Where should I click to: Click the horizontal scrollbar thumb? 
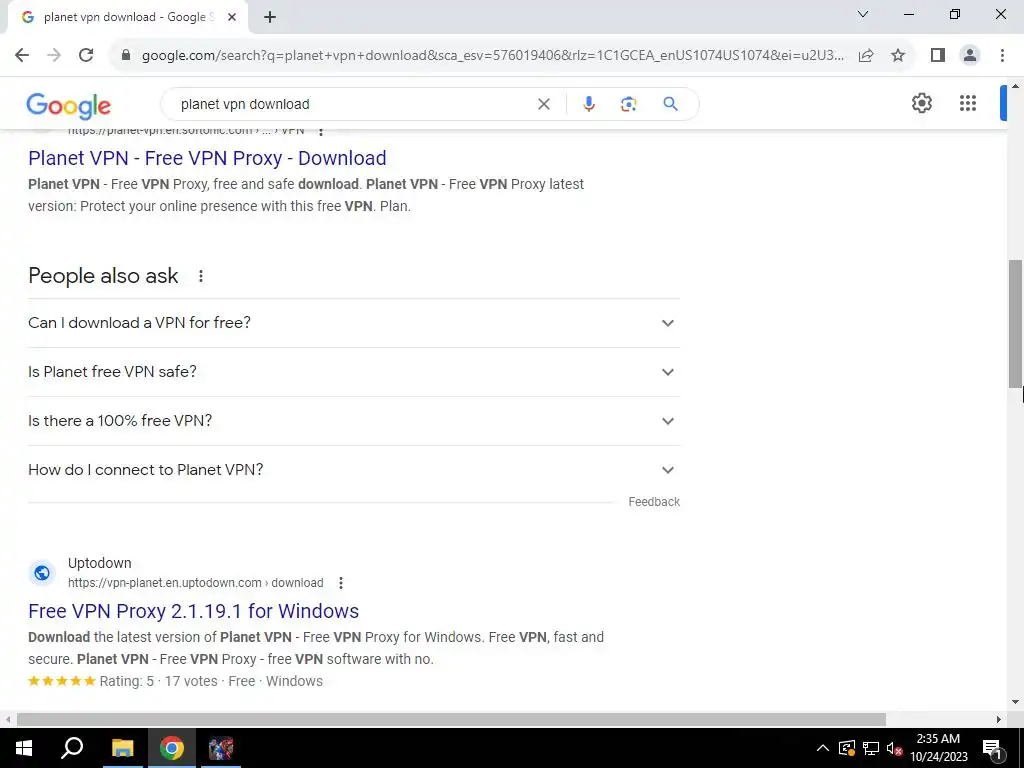(451, 720)
